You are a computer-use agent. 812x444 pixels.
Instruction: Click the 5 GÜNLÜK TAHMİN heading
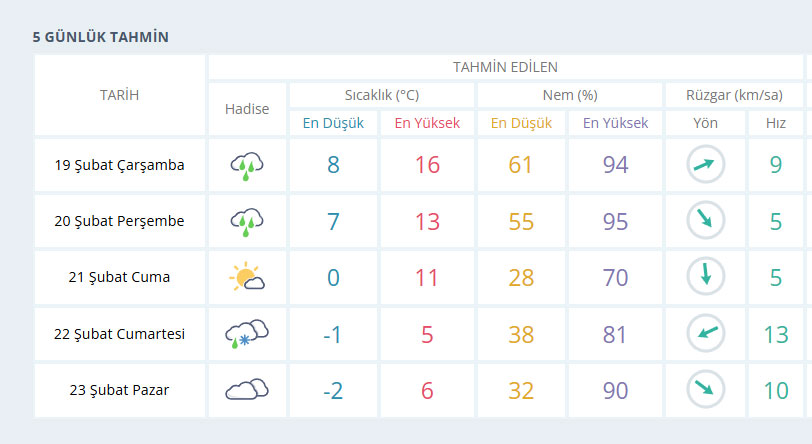click(100, 37)
